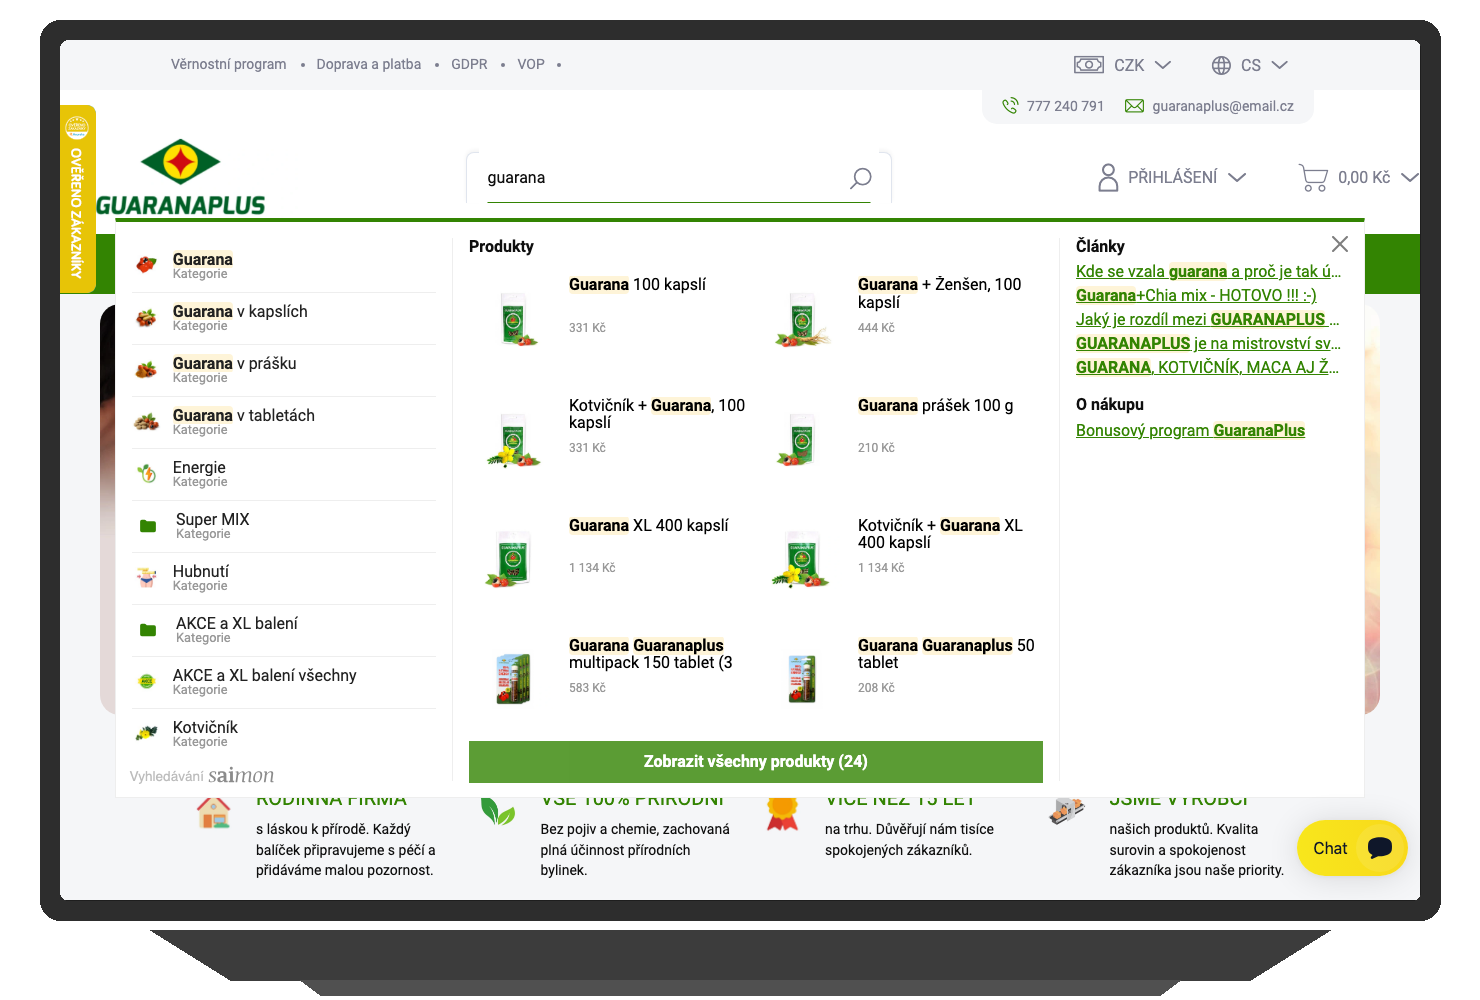Open the CZK currency dropdown
The width and height of the screenshot is (1480, 1000).
click(x=1122, y=65)
